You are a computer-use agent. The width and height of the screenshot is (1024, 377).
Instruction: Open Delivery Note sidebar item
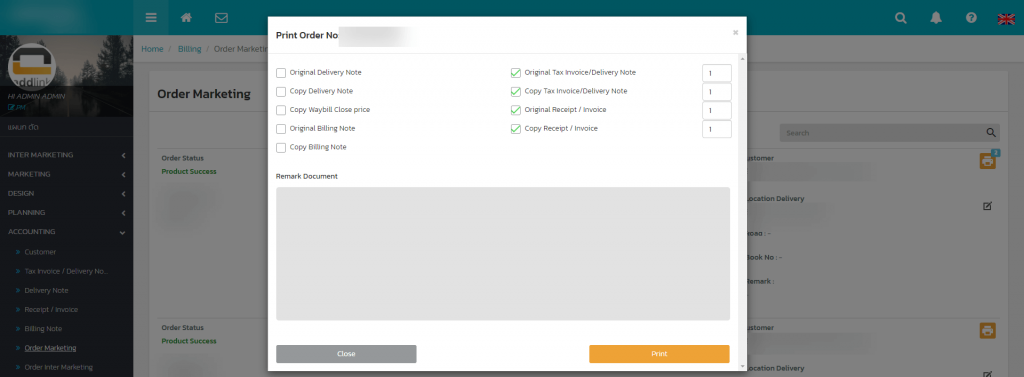point(46,290)
